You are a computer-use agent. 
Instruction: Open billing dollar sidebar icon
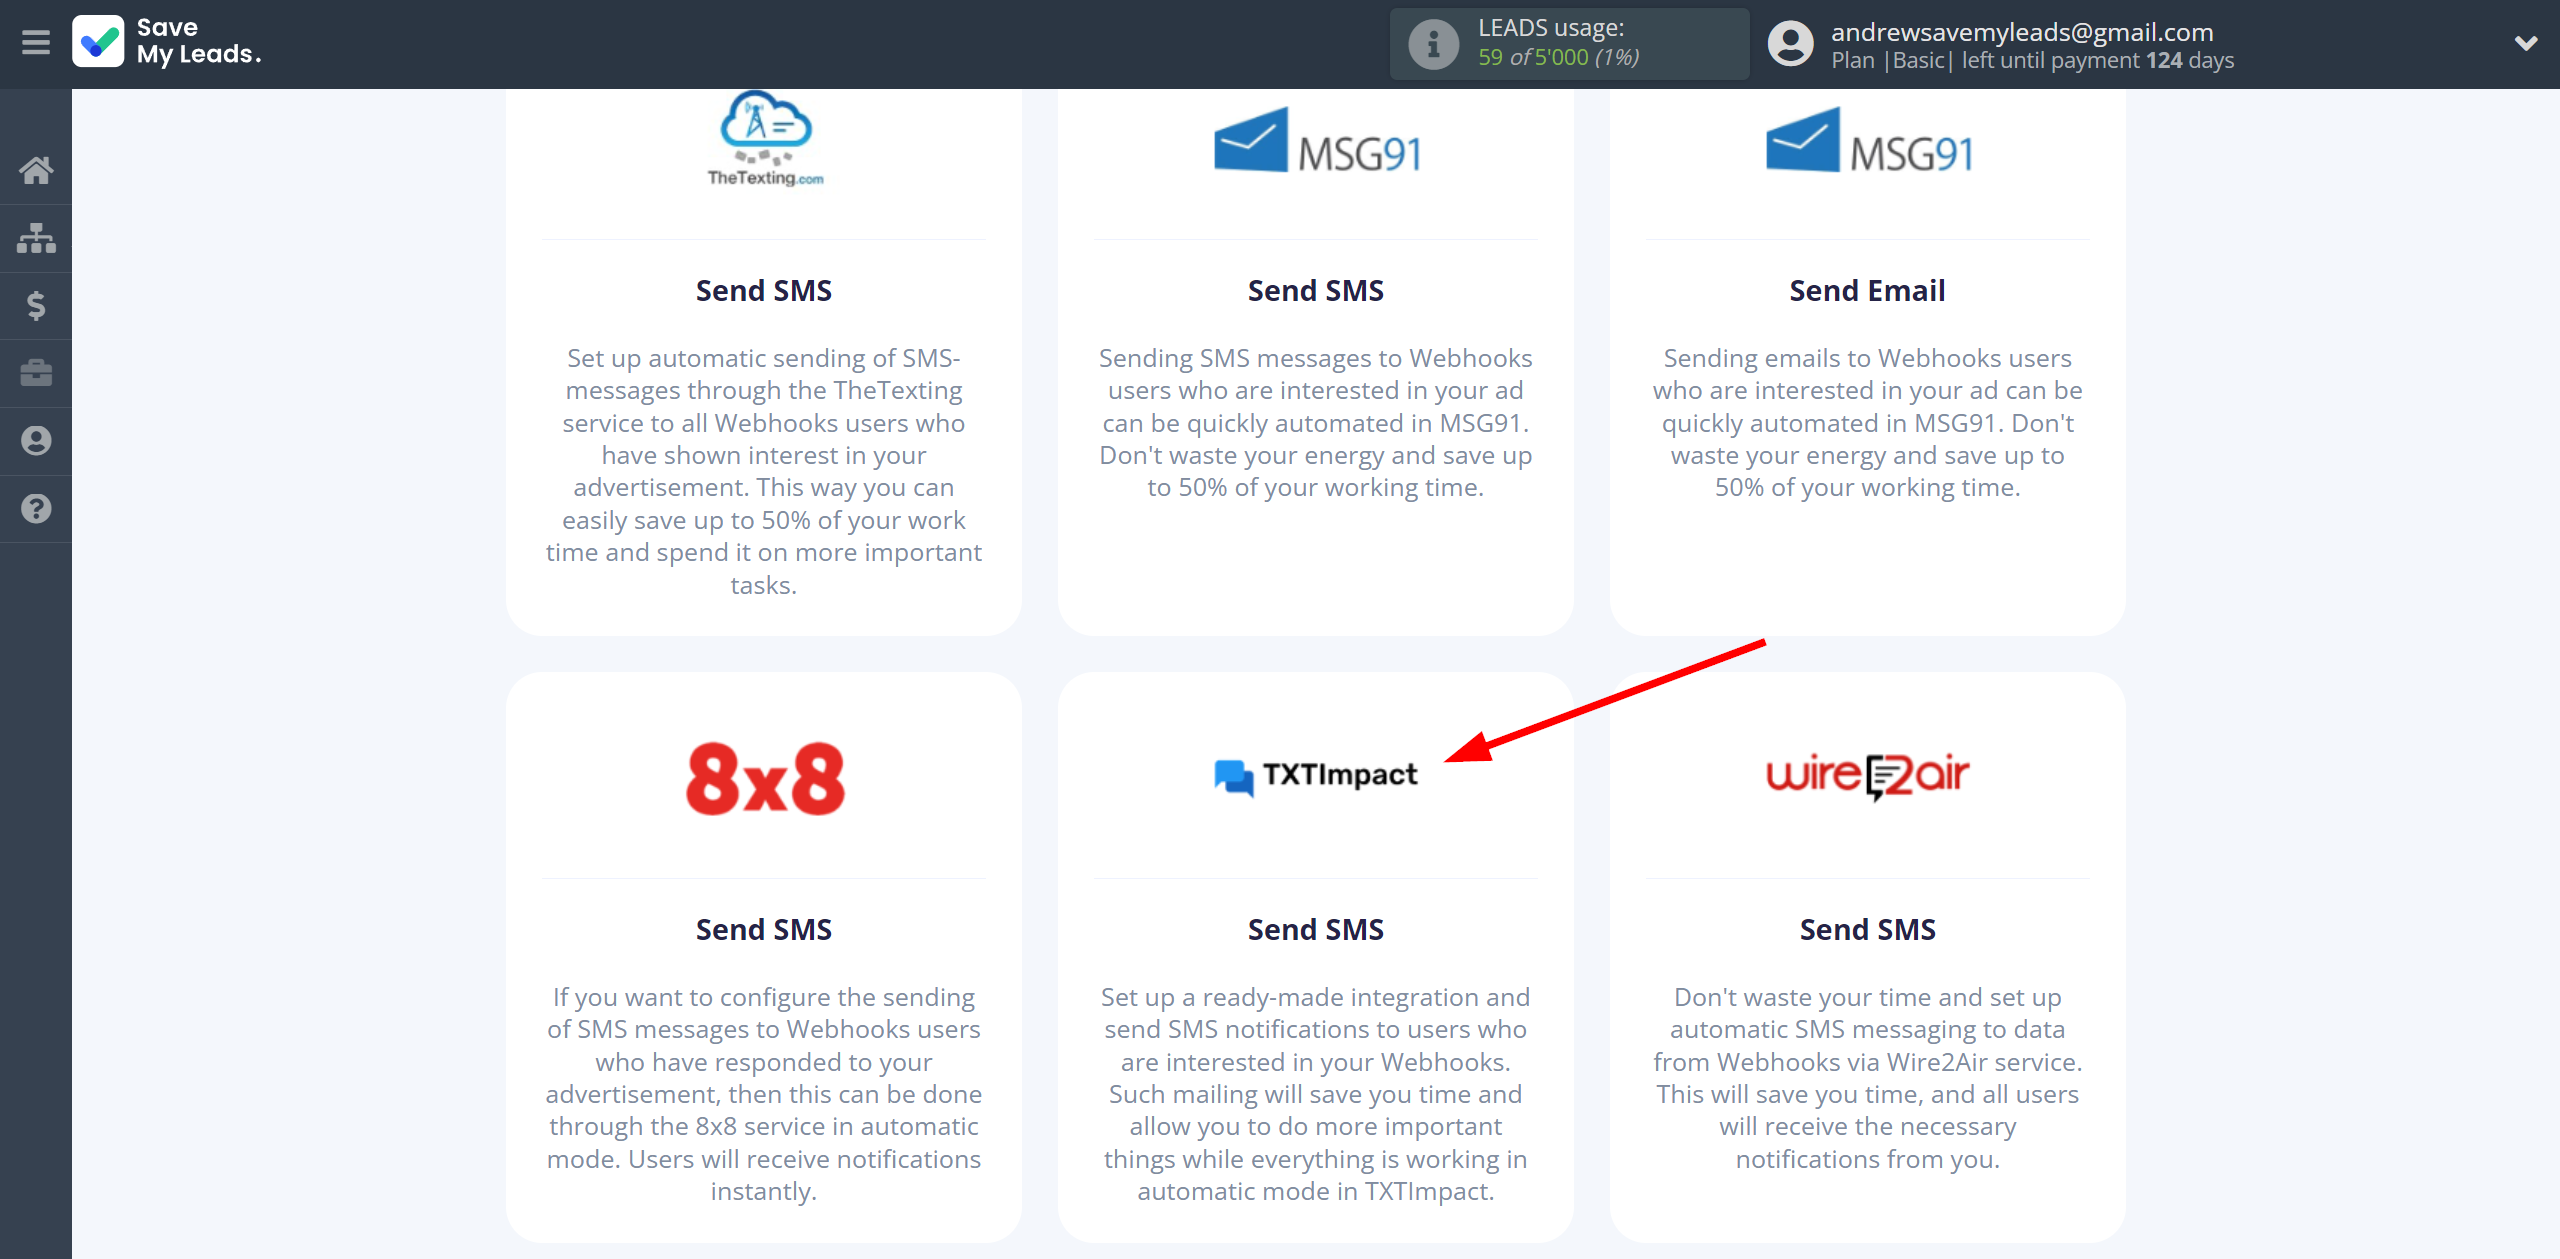[x=36, y=305]
